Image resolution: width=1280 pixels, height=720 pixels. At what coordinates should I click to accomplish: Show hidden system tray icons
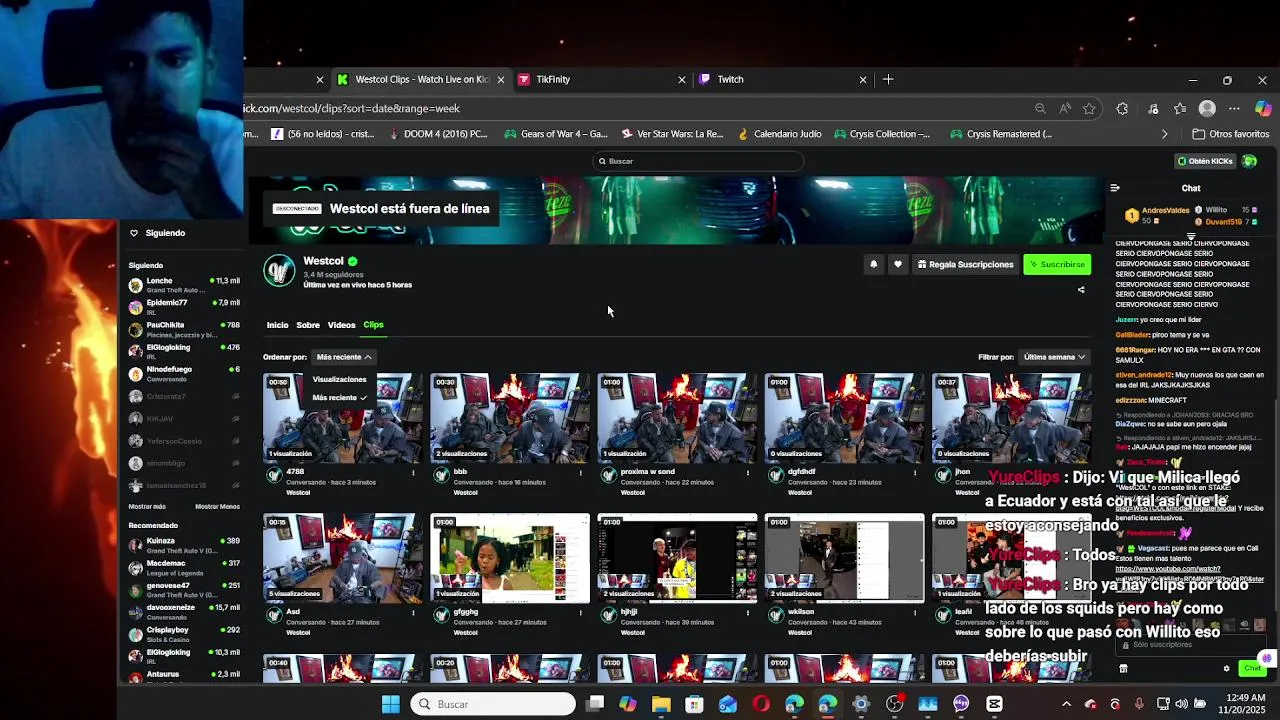pyautogui.click(x=1066, y=704)
